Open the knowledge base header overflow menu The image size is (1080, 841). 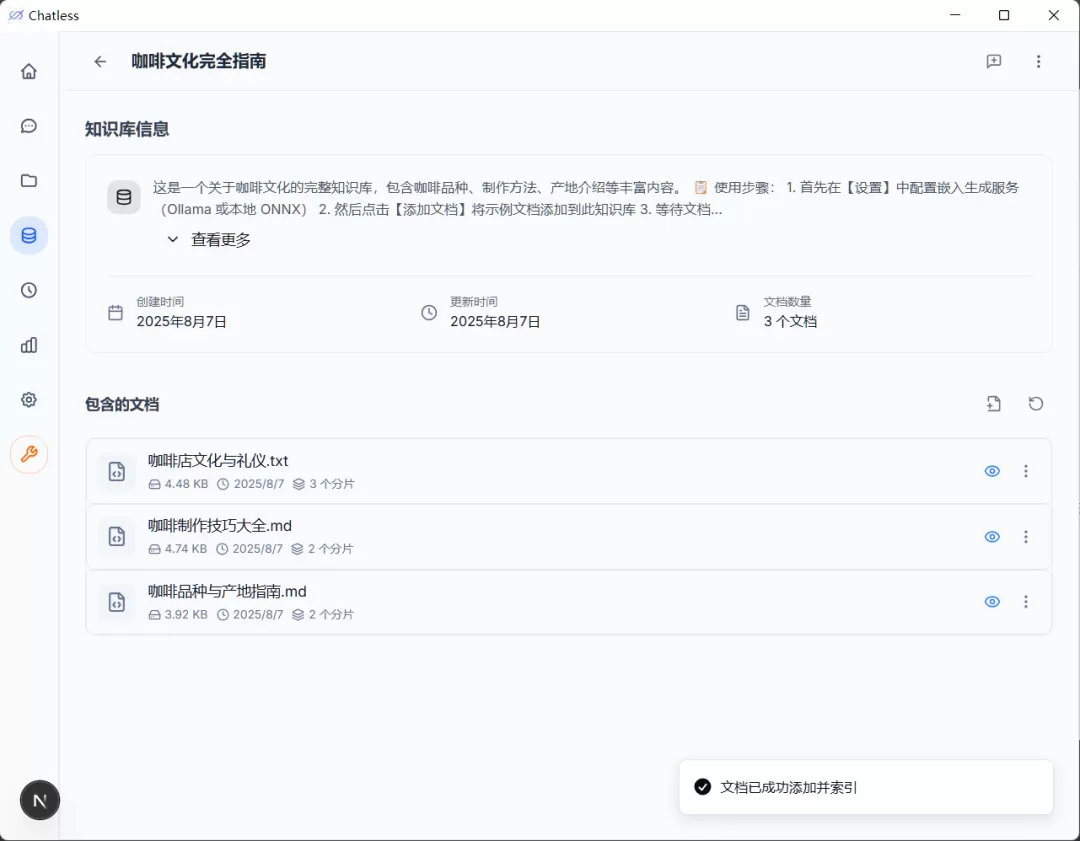(1039, 62)
